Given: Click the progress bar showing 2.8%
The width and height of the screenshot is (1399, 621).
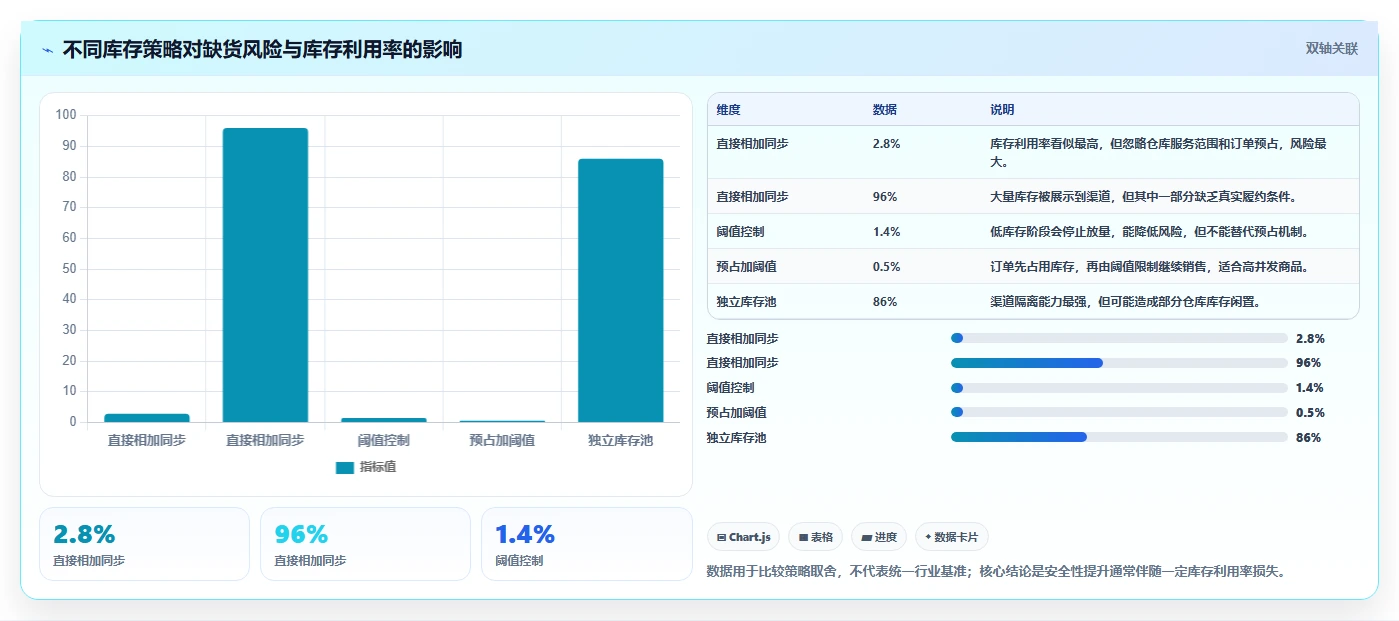Looking at the screenshot, I should tap(1119, 338).
